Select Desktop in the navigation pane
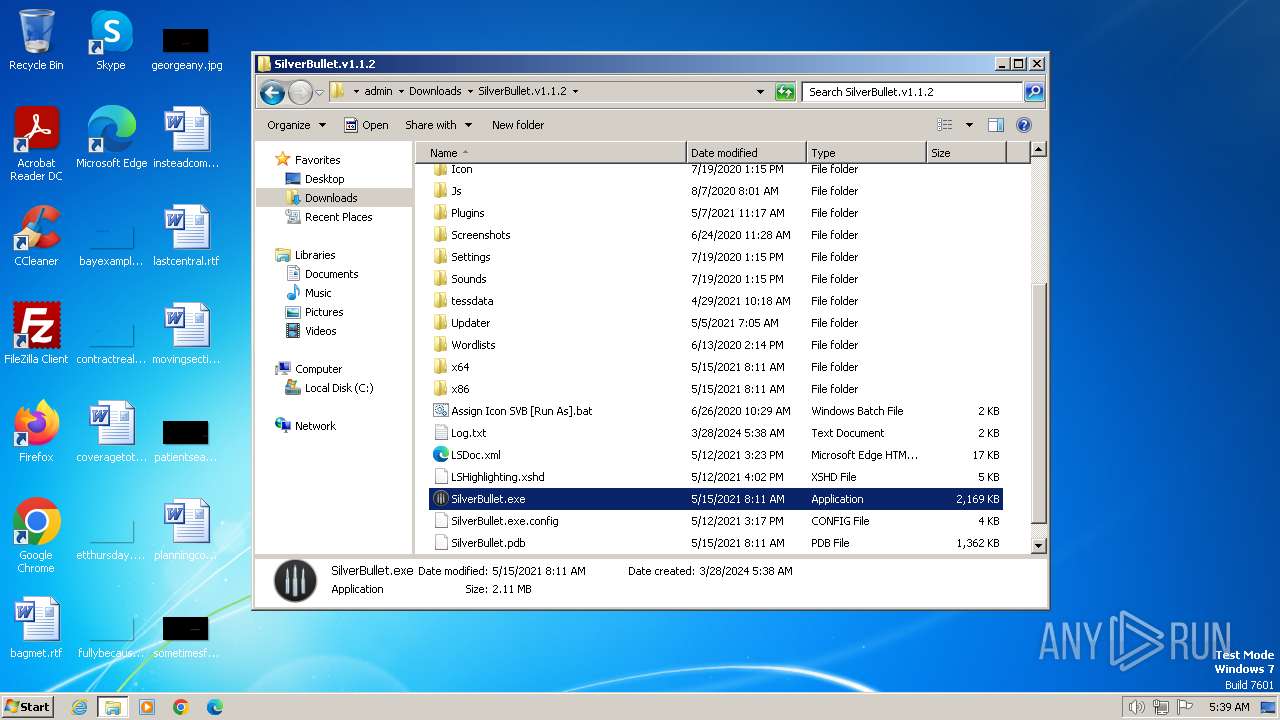Screen dimensions: 1280x720 click(324, 179)
